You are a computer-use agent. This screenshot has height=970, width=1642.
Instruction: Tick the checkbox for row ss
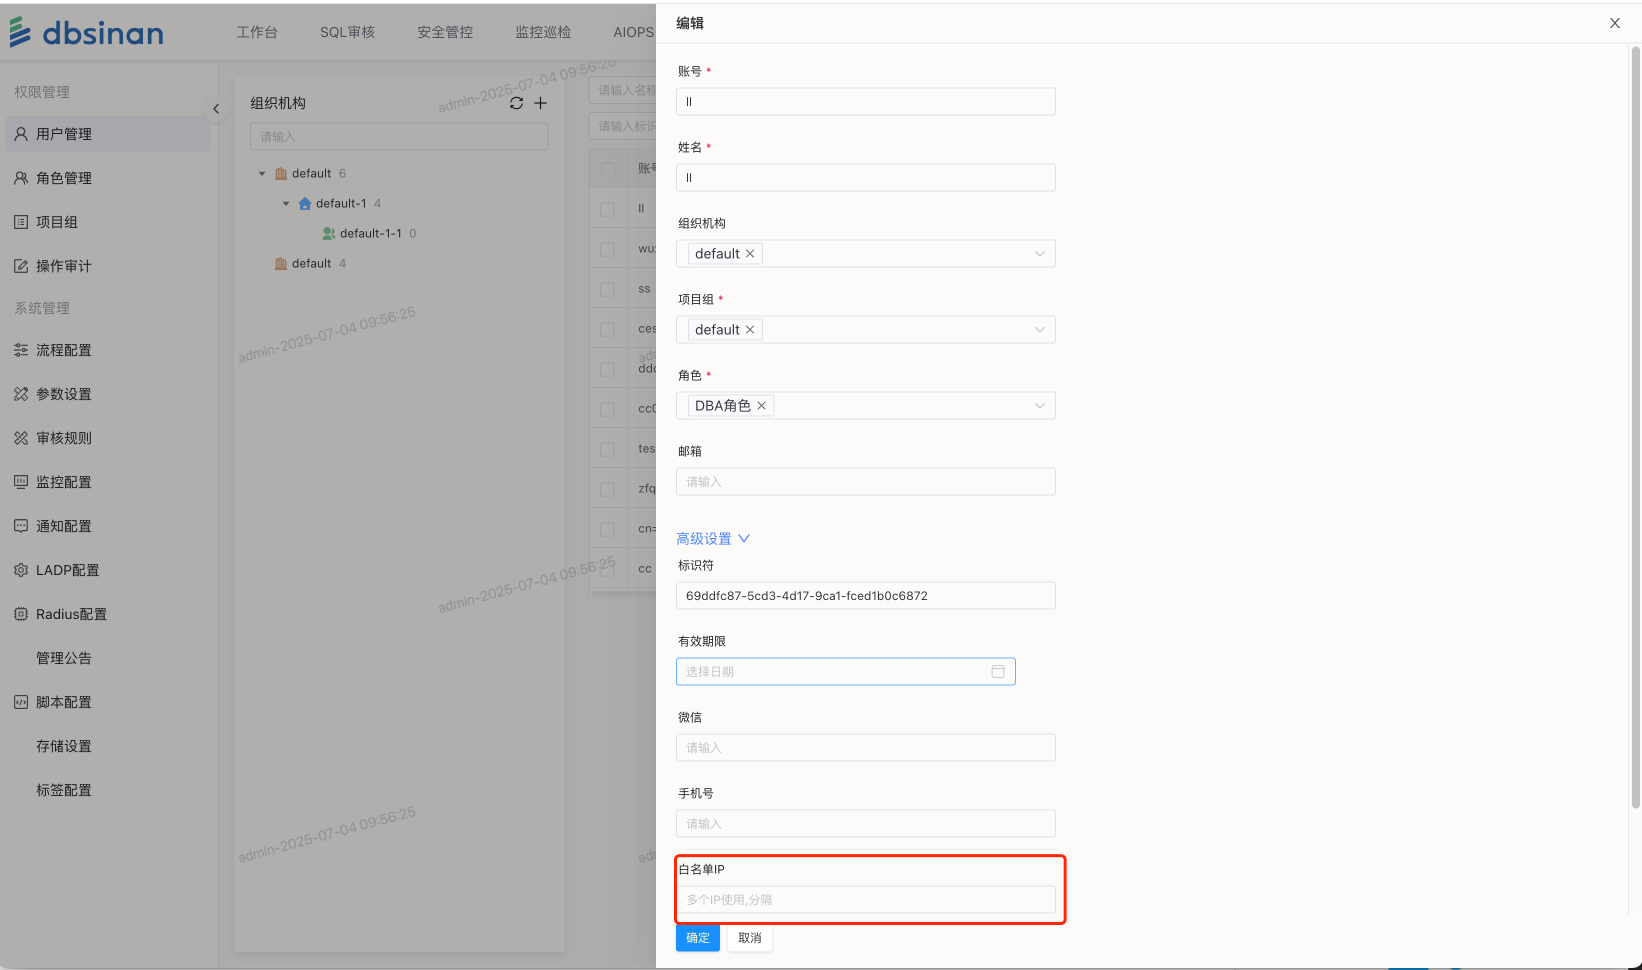click(607, 289)
